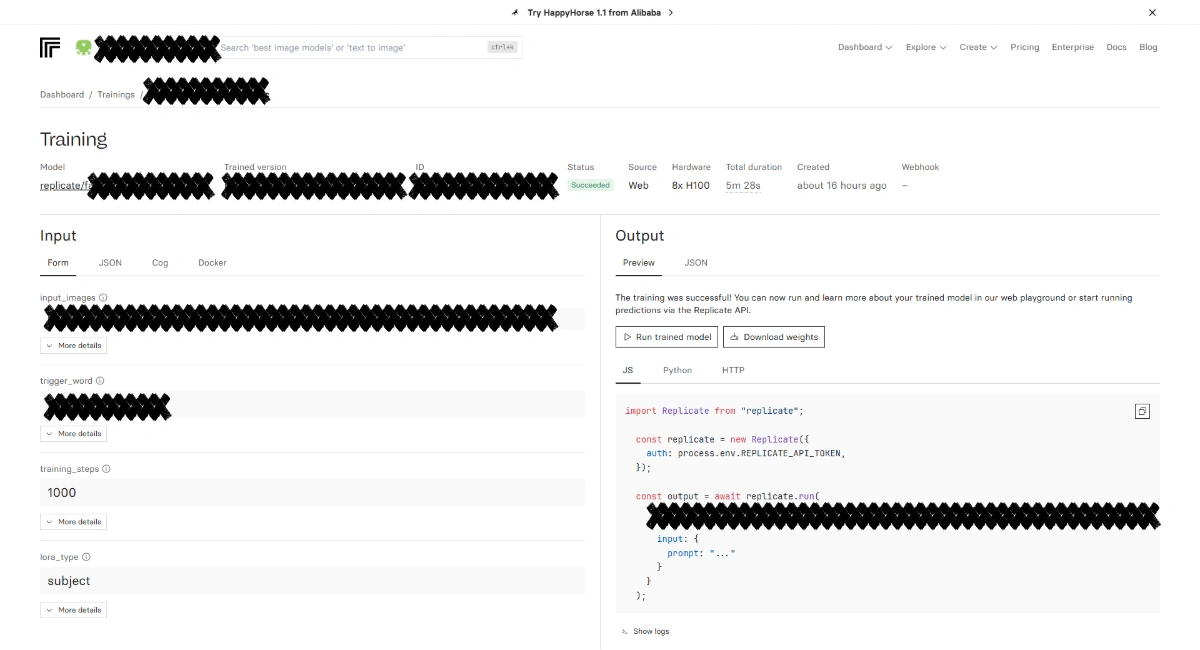Image resolution: width=1200 pixels, height=650 pixels.
Task: Expand More details under lora_type
Action: point(73,609)
